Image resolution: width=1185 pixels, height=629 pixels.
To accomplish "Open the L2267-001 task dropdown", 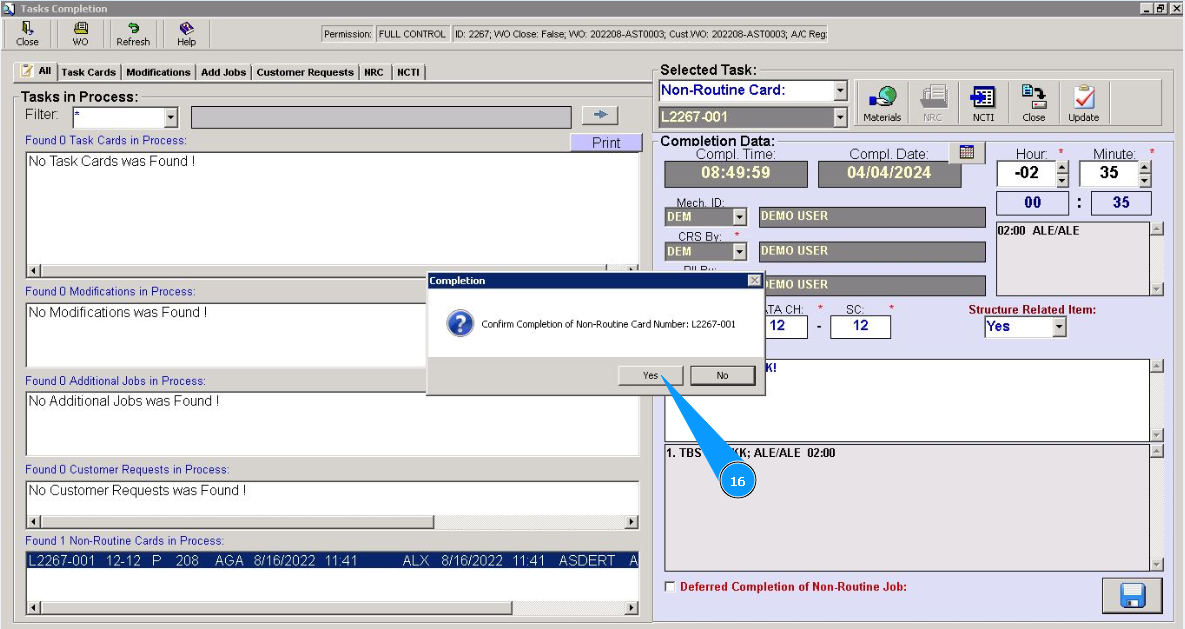I will pos(840,117).
